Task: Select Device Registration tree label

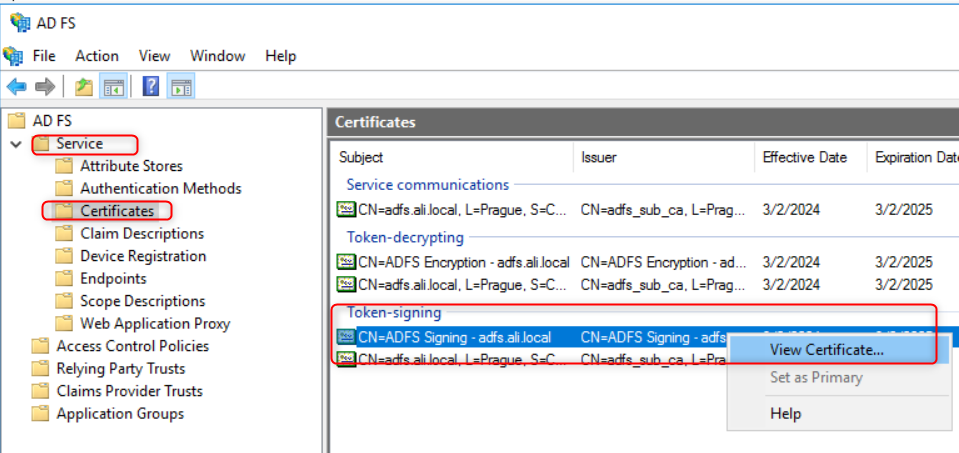Action: tap(143, 256)
